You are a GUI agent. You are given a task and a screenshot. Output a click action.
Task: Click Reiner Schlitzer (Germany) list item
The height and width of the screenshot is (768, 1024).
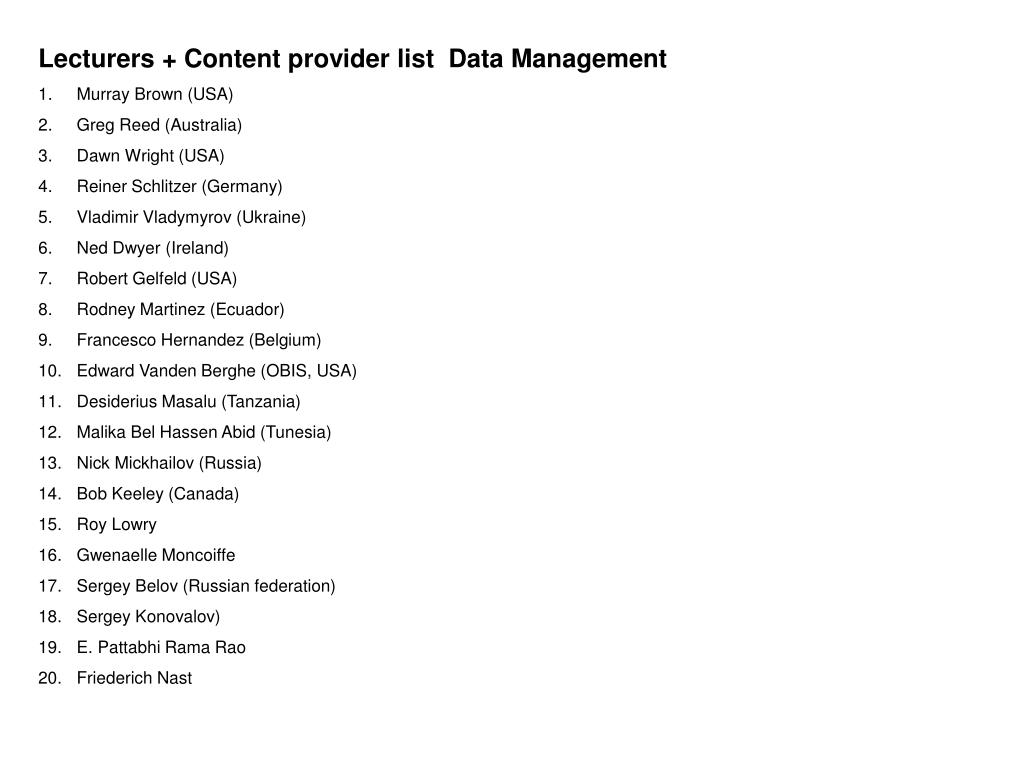pyautogui.click(x=180, y=186)
